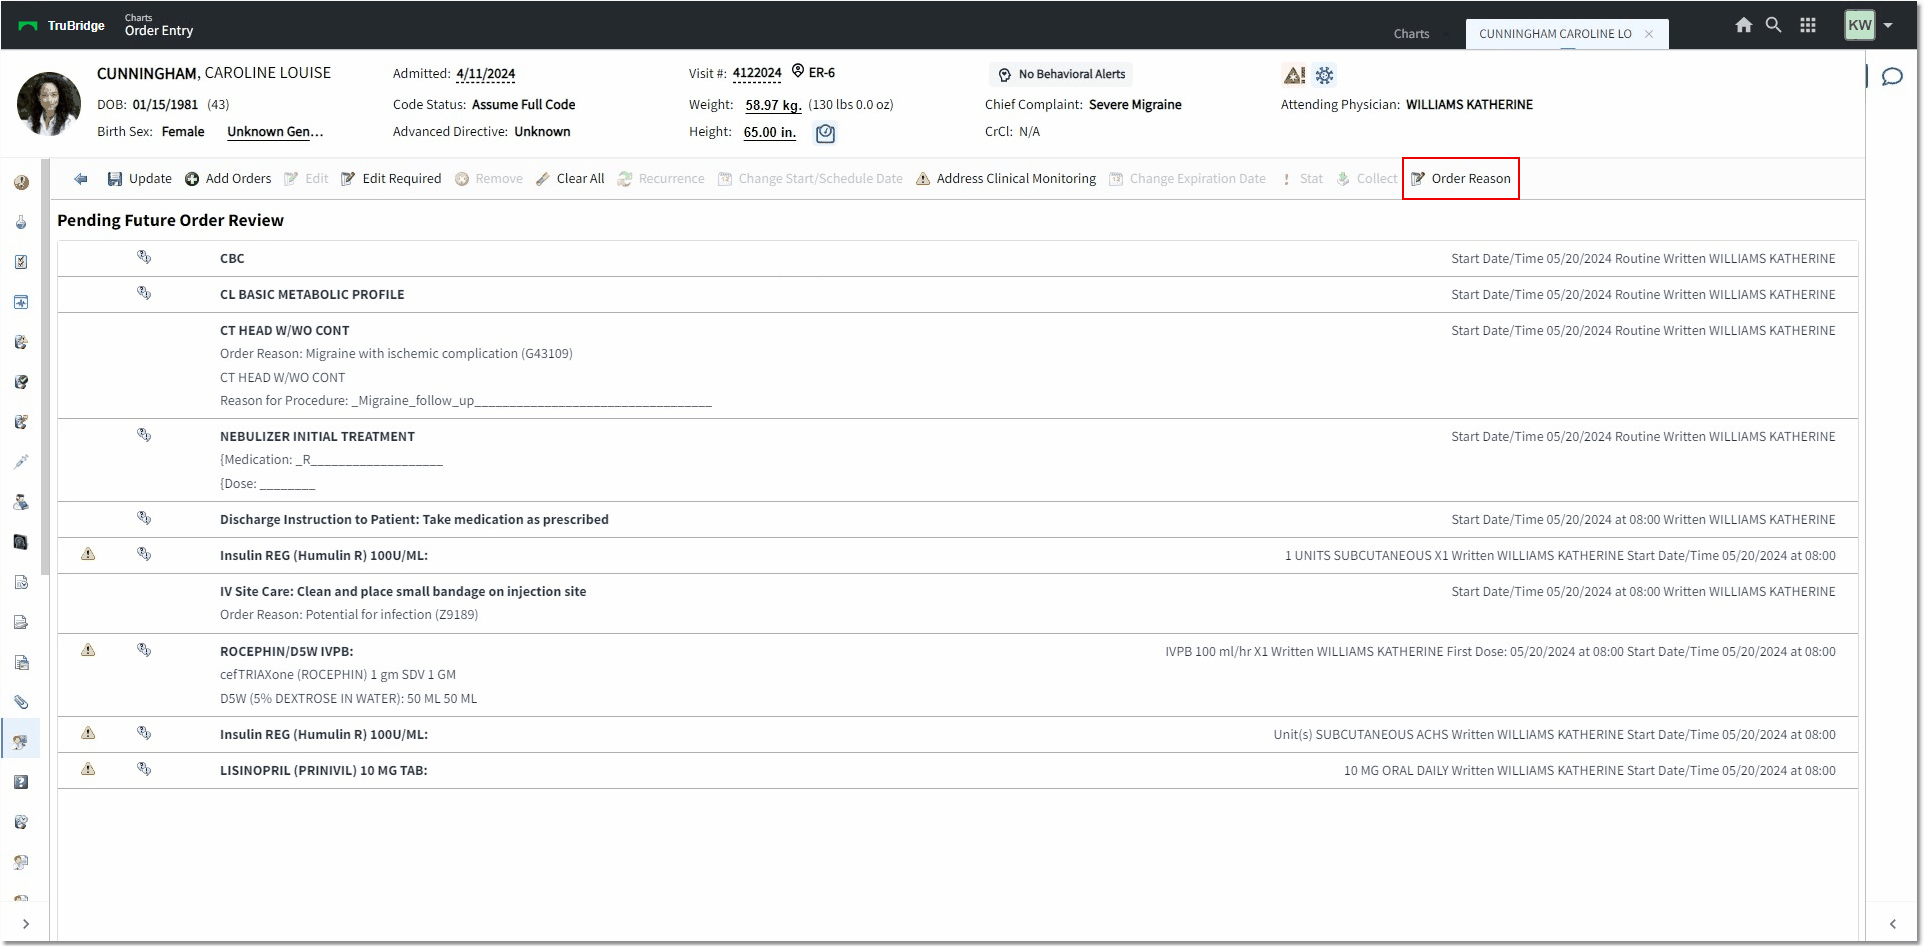Click the patient alert warning icon

click(x=1294, y=75)
